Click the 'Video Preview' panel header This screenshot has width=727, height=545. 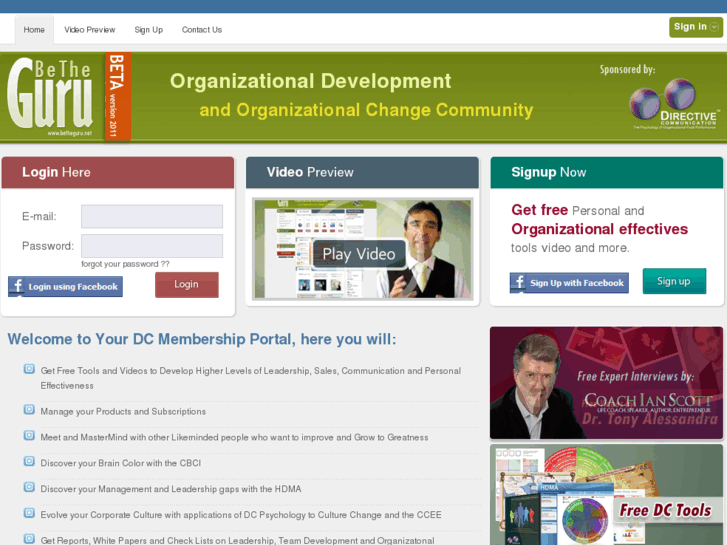pos(362,173)
